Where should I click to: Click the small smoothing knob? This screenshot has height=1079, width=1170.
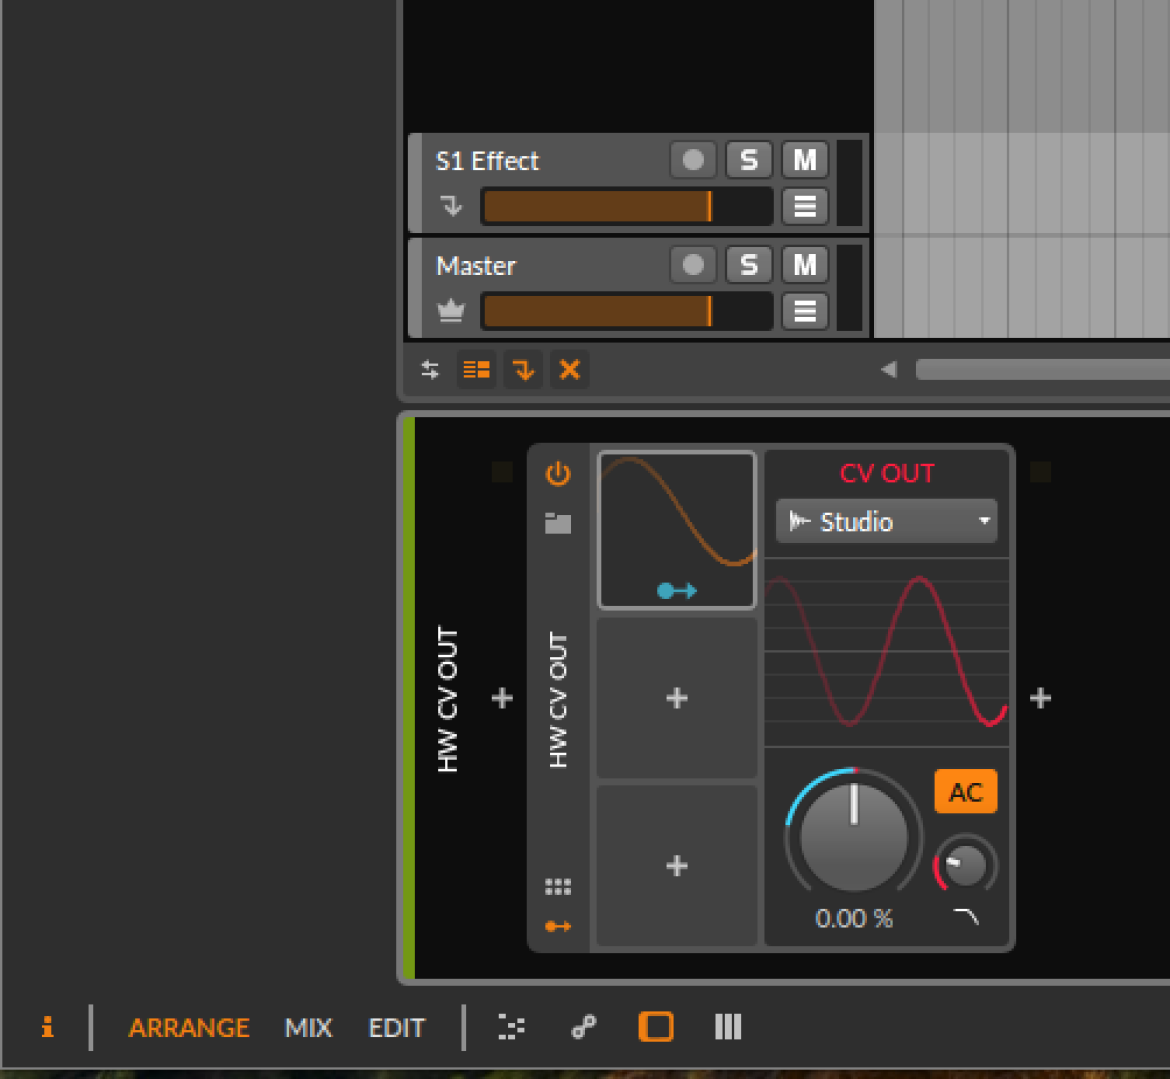(x=966, y=866)
